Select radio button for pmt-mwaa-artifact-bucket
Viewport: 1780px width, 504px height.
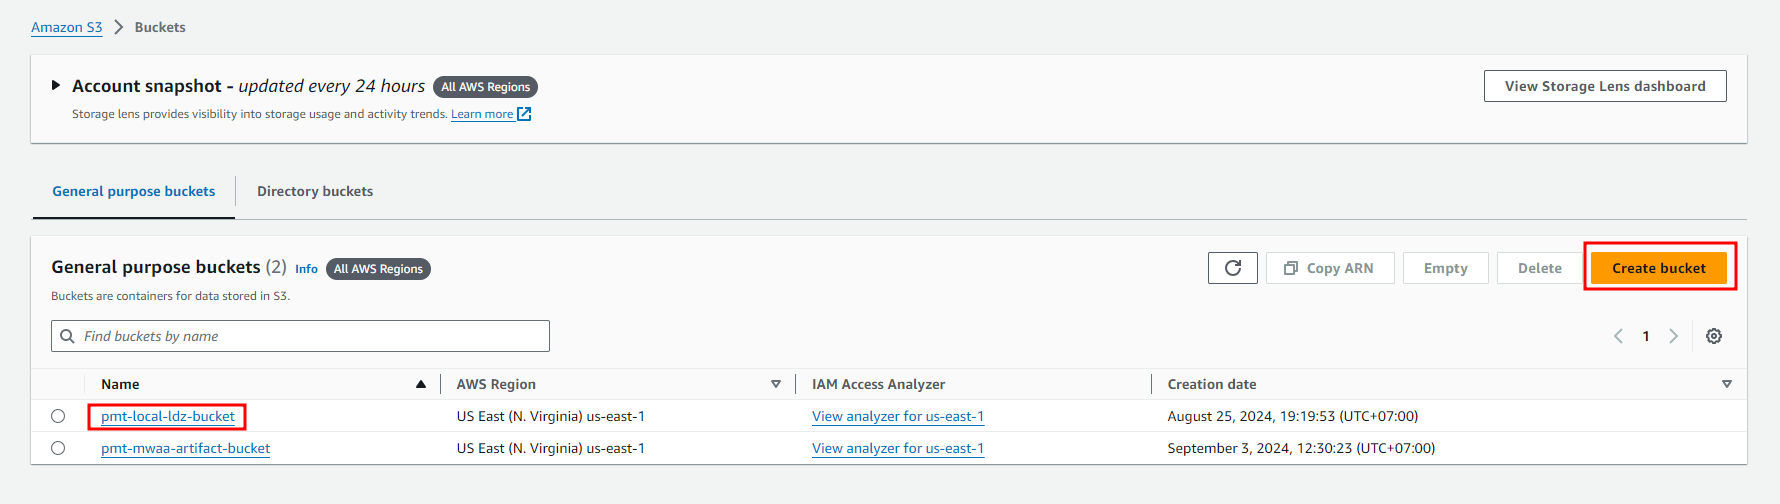tap(58, 448)
